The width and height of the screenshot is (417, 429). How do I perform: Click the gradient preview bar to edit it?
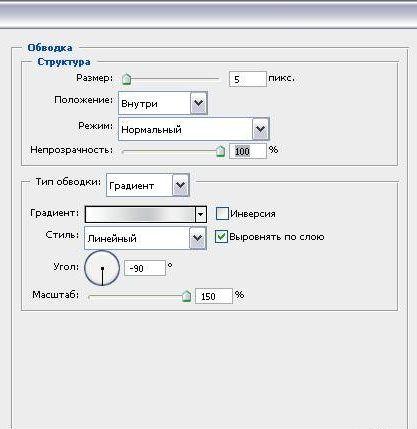140,214
